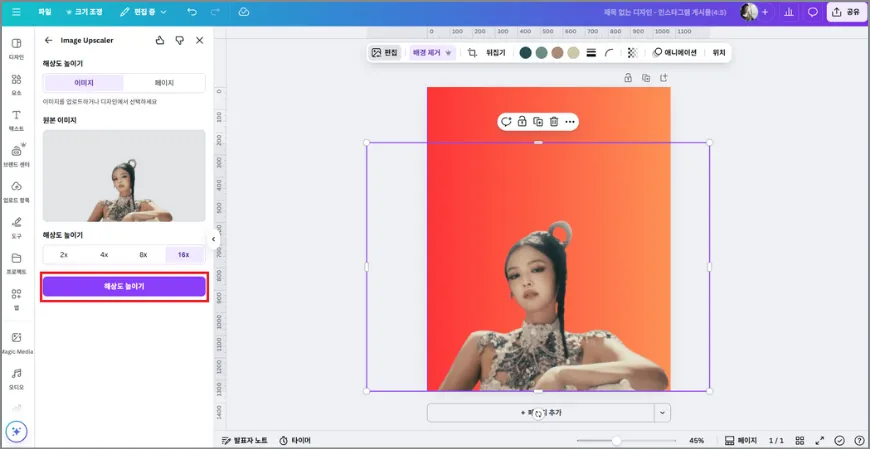Screen dimensions: 870x451
Task: Open 애니메이션 animation options
Action: pyautogui.click(x=674, y=53)
